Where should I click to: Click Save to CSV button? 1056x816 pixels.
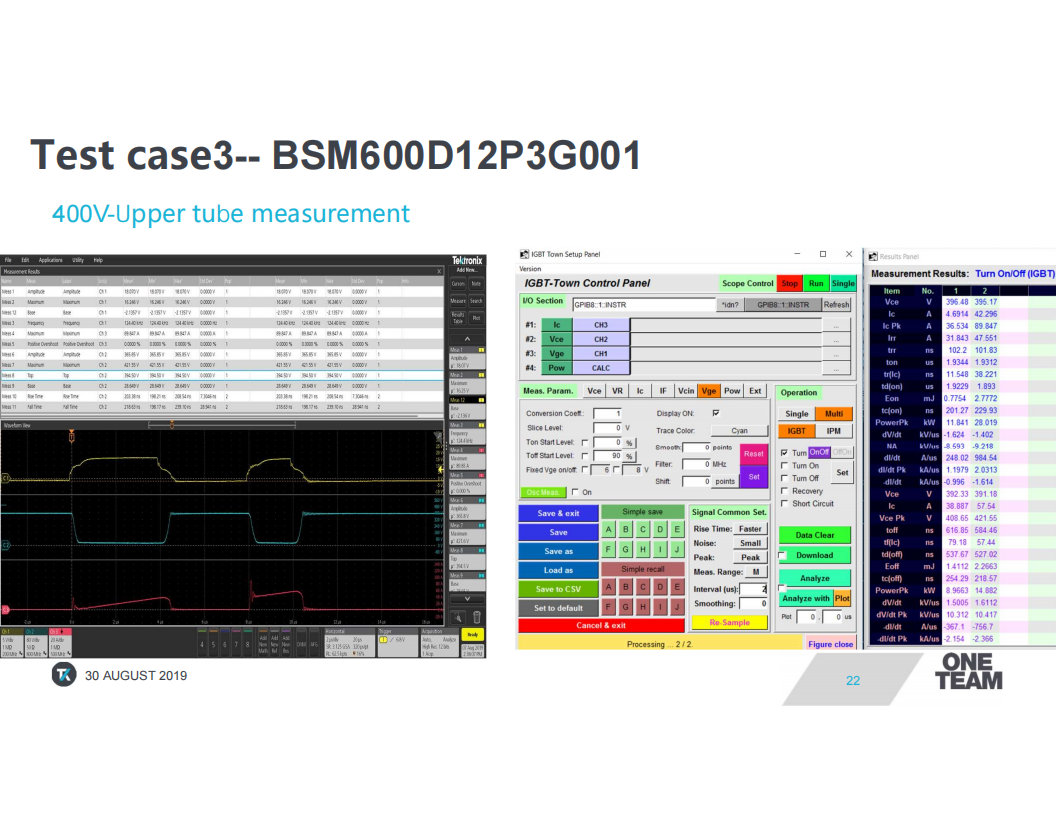tap(558, 589)
